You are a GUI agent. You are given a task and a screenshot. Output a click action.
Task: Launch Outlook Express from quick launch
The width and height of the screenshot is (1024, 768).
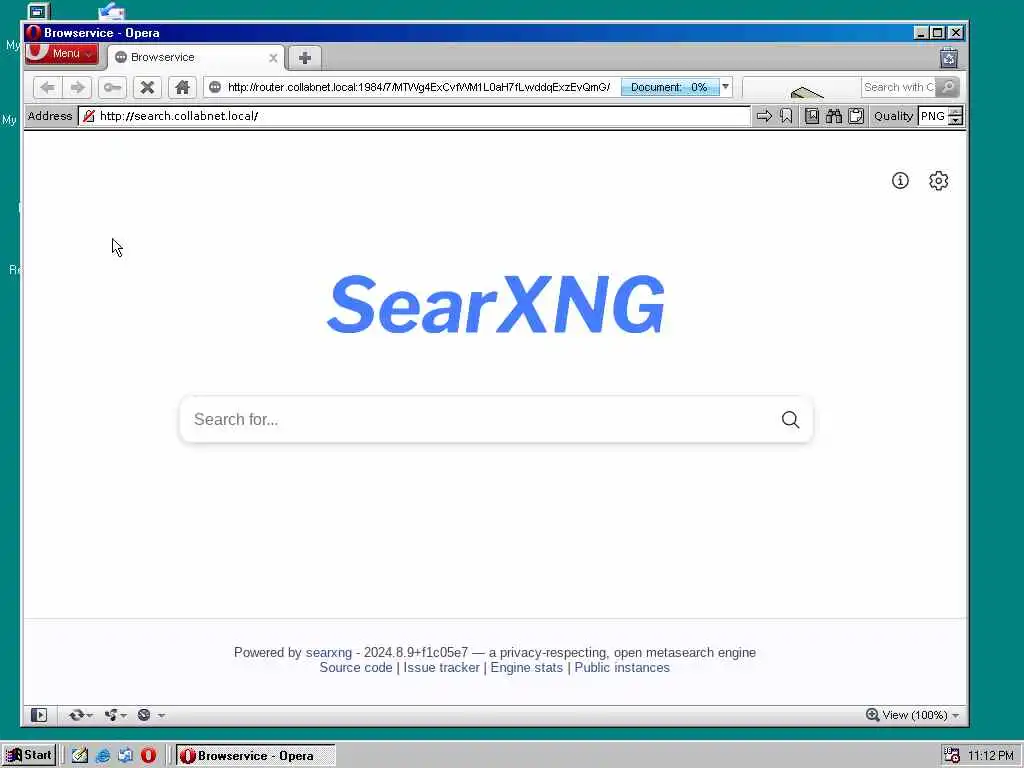click(125, 756)
